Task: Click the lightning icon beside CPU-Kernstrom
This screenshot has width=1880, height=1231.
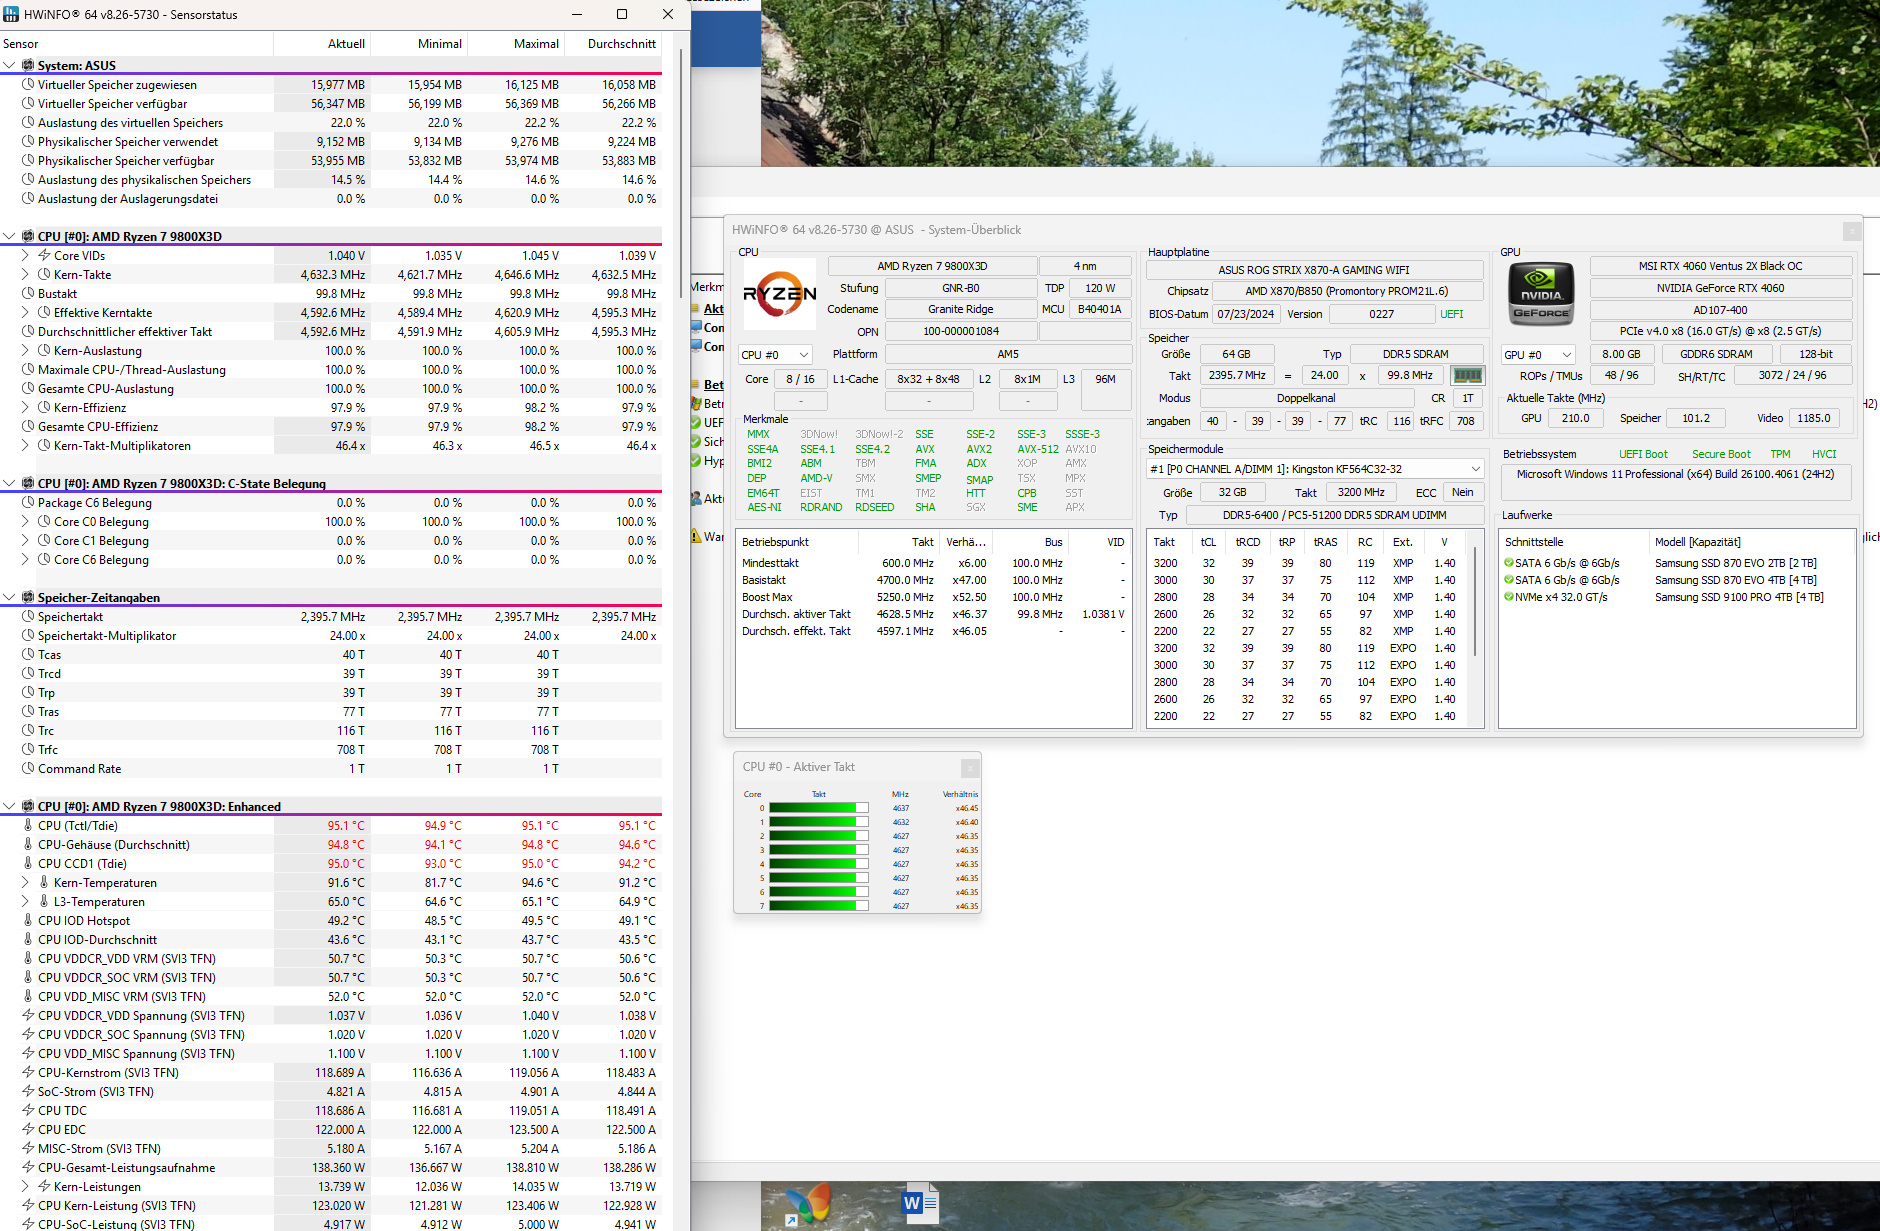Action: point(29,1073)
